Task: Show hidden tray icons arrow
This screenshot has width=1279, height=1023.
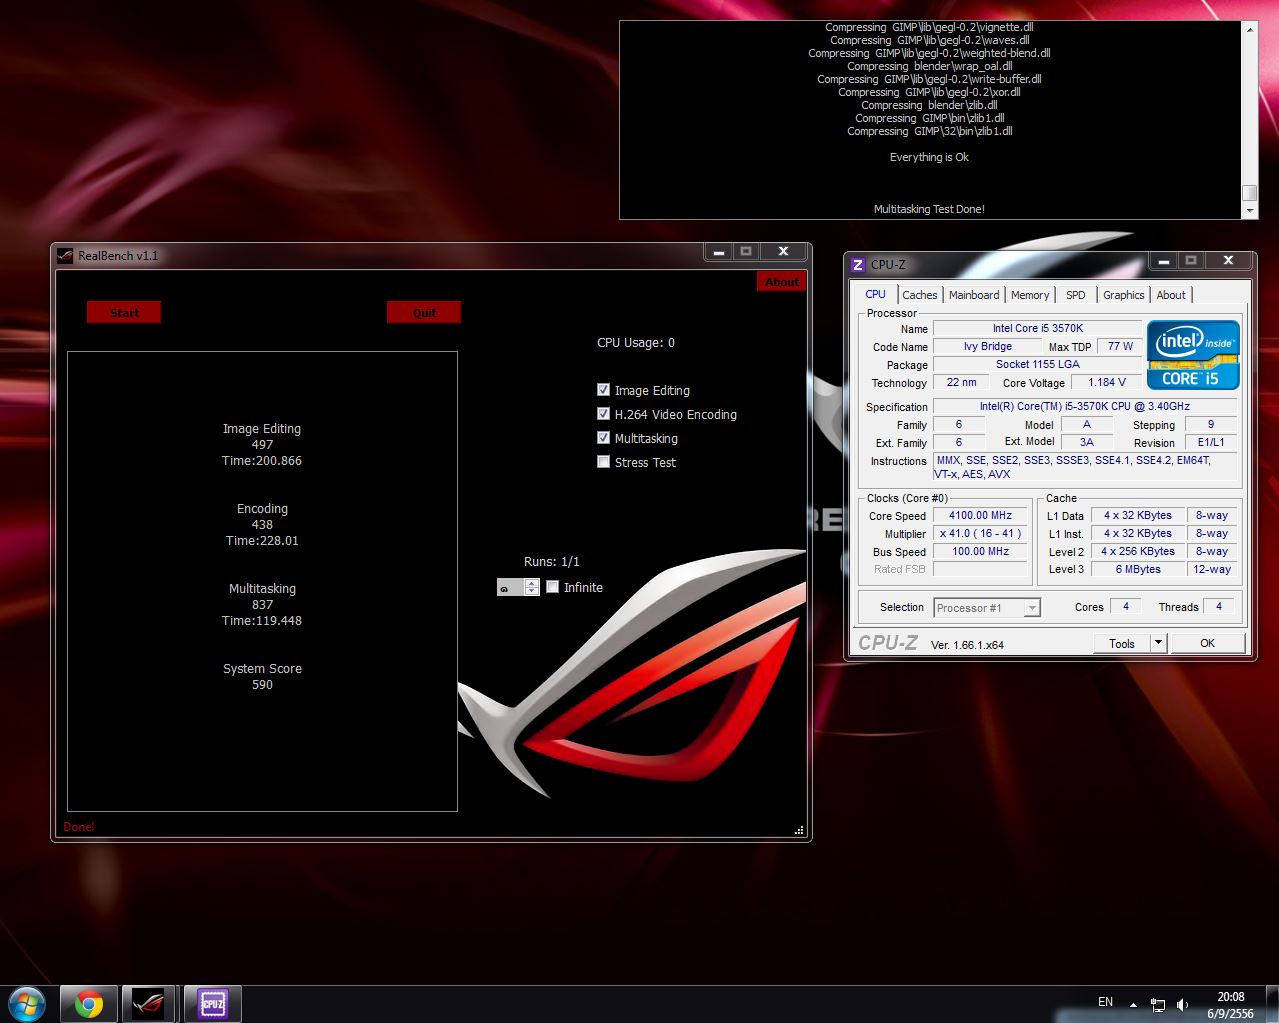Action: 1133,1004
